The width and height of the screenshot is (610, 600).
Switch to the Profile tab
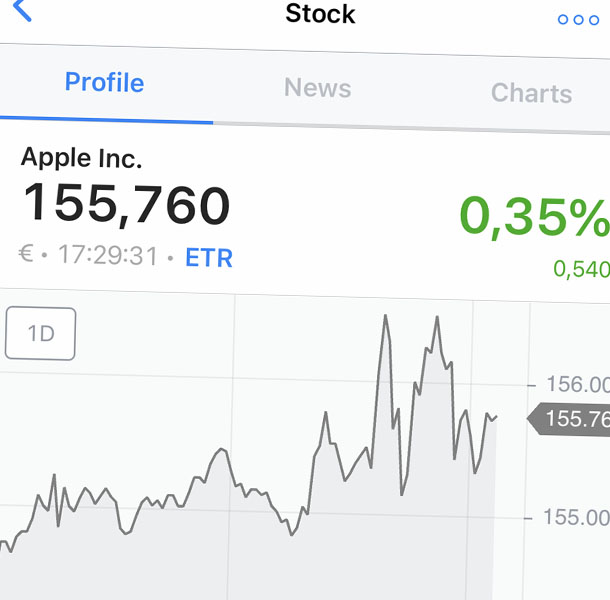point(104,82)
